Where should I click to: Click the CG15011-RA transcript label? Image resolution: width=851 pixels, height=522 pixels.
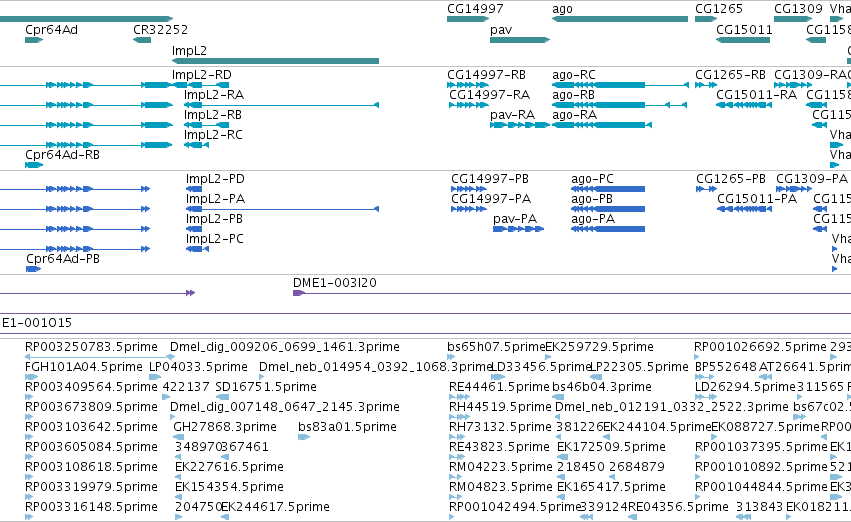pos(757,94)
